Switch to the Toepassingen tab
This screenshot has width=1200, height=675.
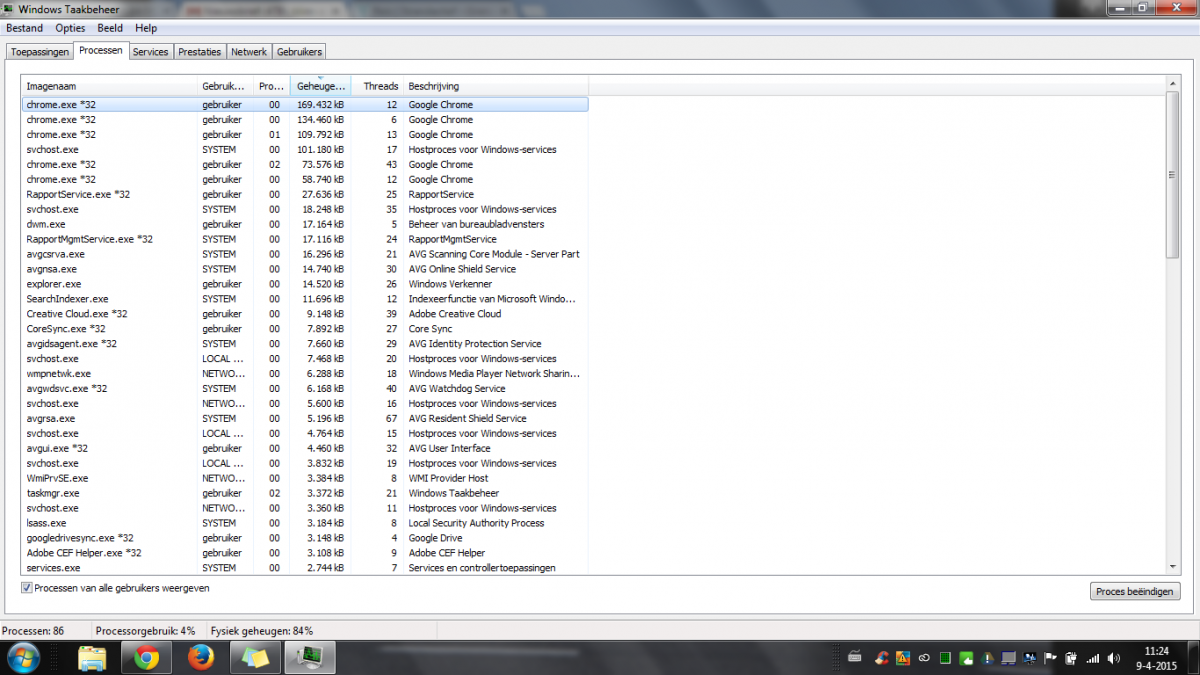pos(39,51)
